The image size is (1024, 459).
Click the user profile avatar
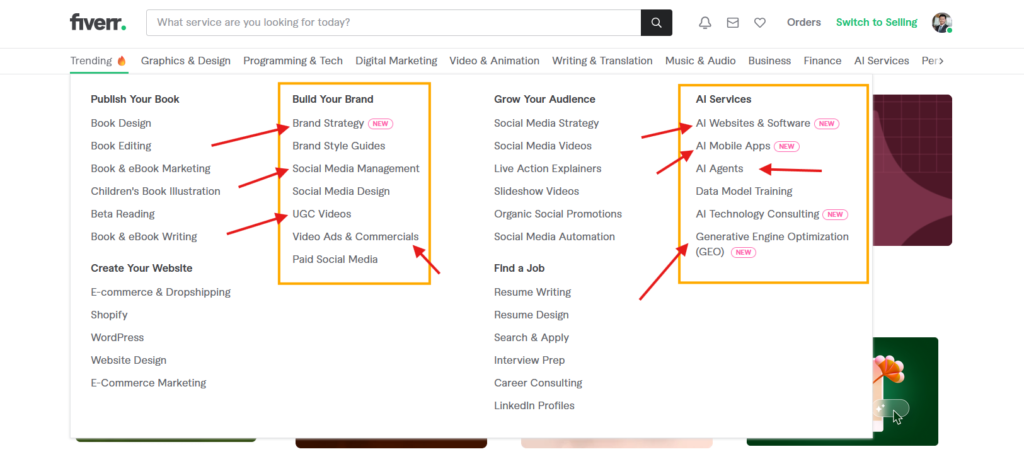pos(941,22)
